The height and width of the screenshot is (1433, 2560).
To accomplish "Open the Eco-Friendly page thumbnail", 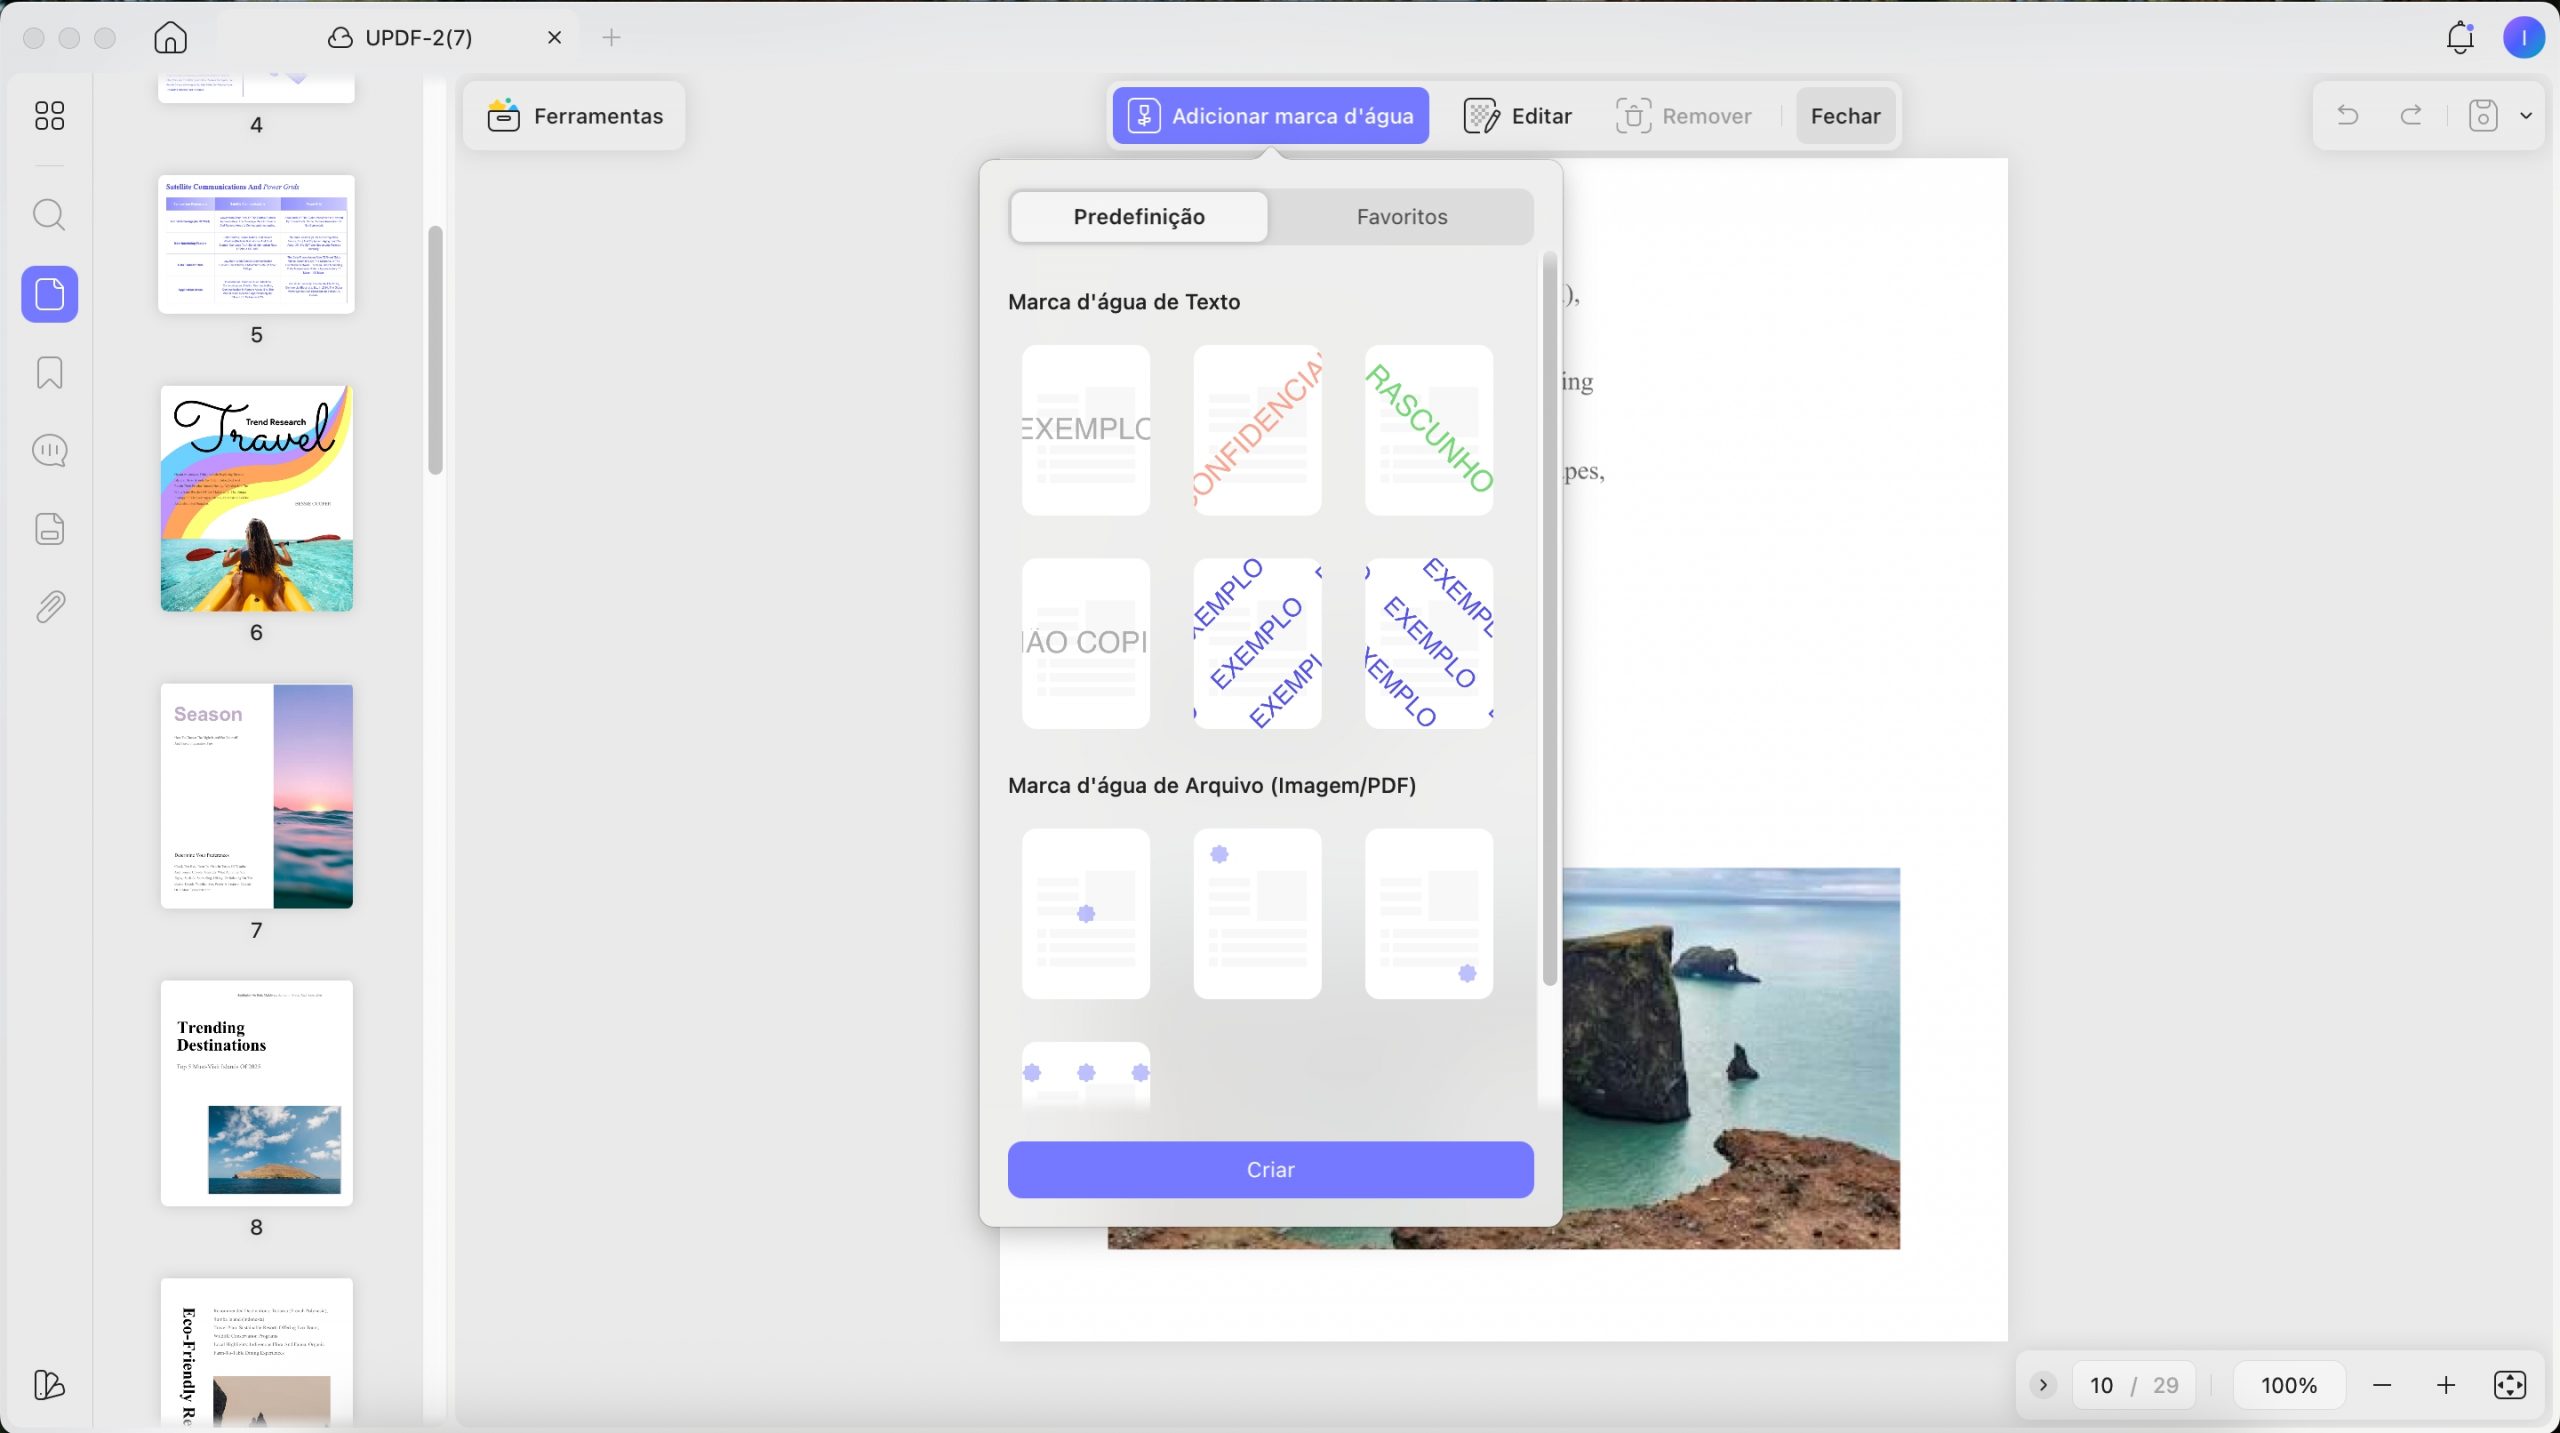I will point(257,1352).
